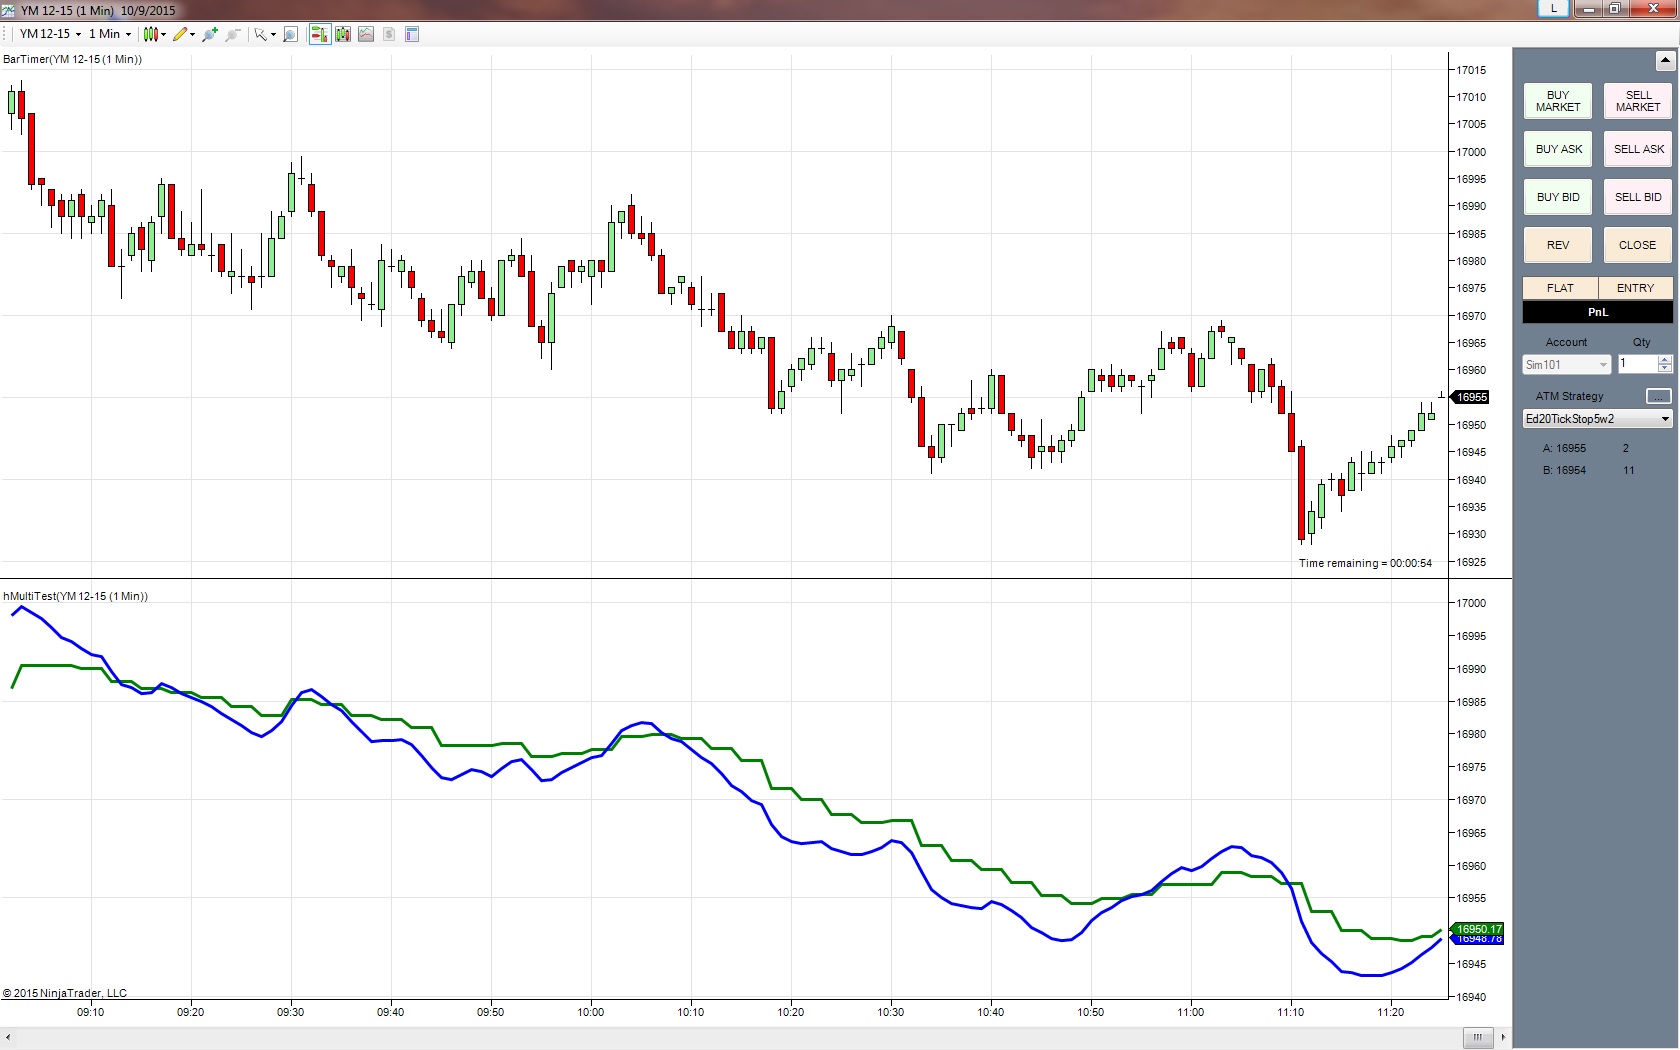Open the candlestick chart style menu
The image size is (1680, 1050).
(x=154, y=34)
